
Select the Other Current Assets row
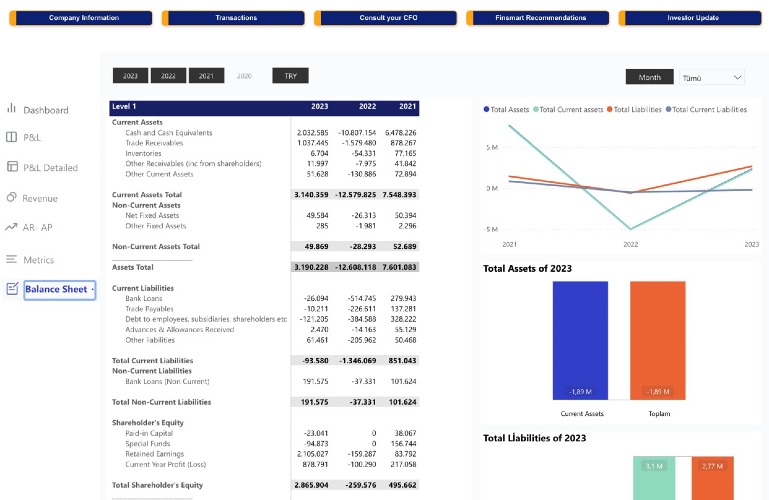(x=264, y=174)
